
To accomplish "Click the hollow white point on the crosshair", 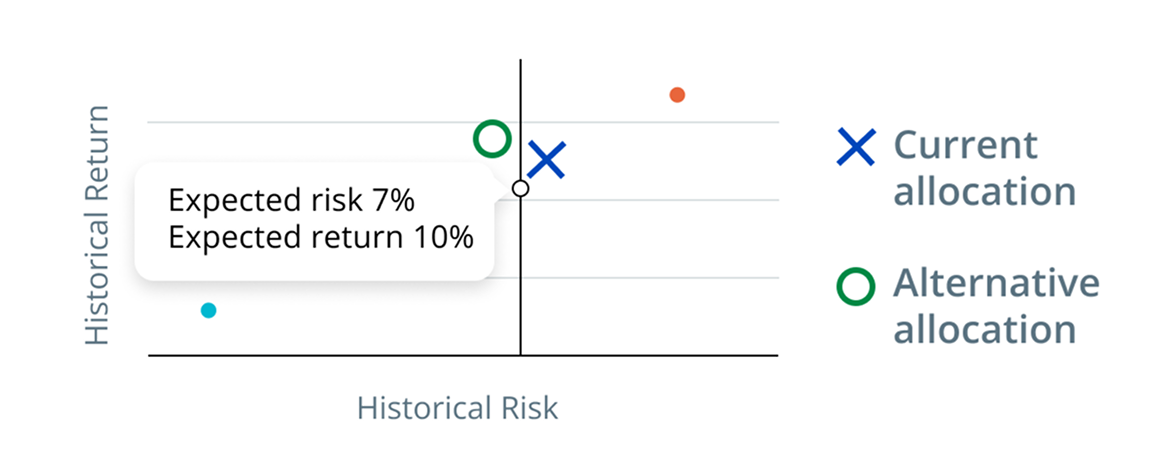I will (x=520, y=188).
